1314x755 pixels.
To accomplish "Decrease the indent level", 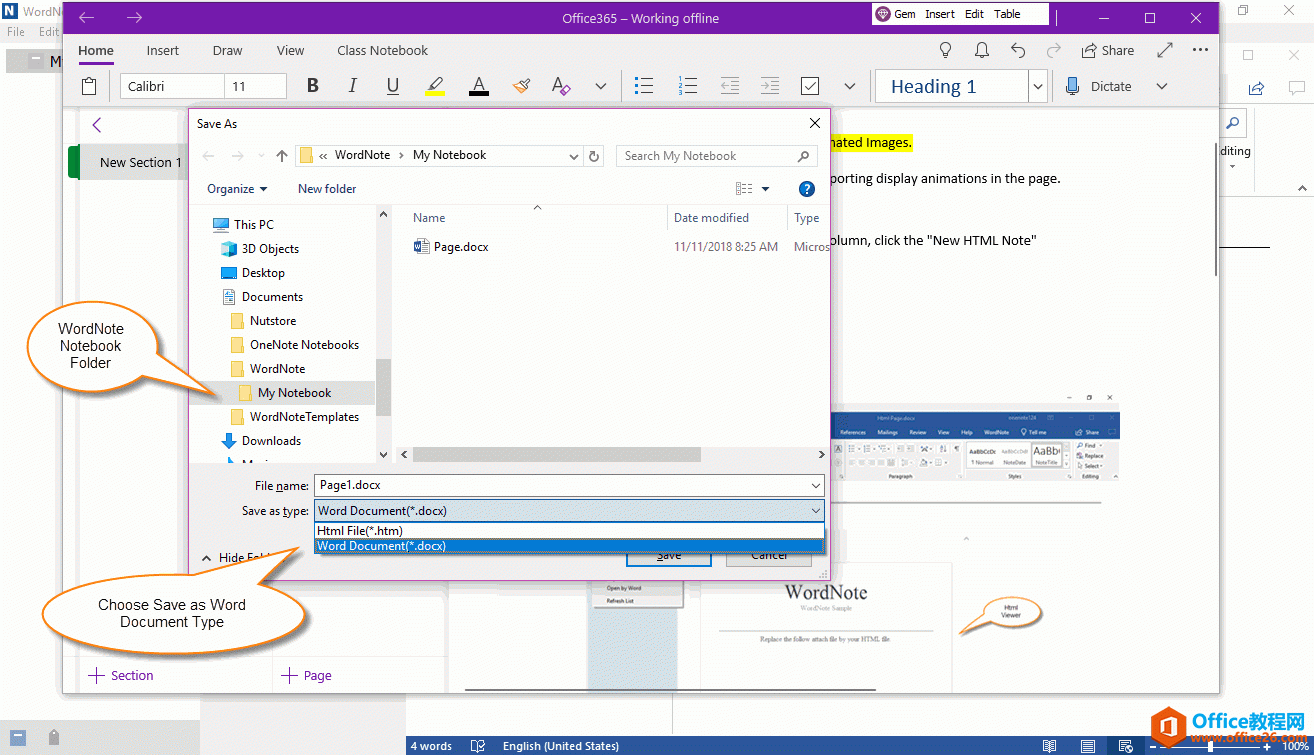I will (729, 86).
